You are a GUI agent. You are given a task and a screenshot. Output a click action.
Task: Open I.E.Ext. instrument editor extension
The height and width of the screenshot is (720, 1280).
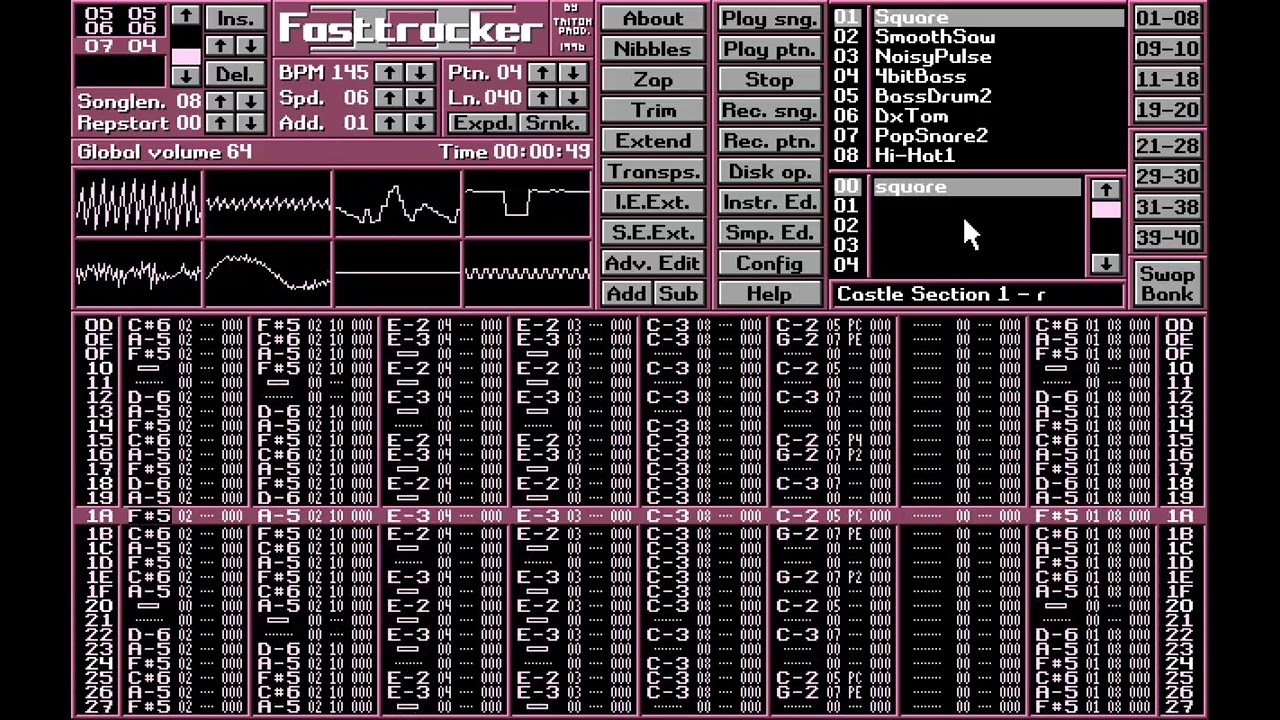click(652, 202)
